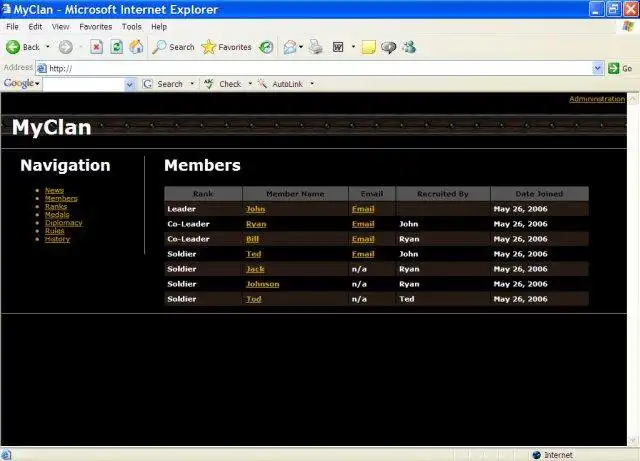Click the Date Joined column header
Screen dimensions: 640x461
(539, 194)
